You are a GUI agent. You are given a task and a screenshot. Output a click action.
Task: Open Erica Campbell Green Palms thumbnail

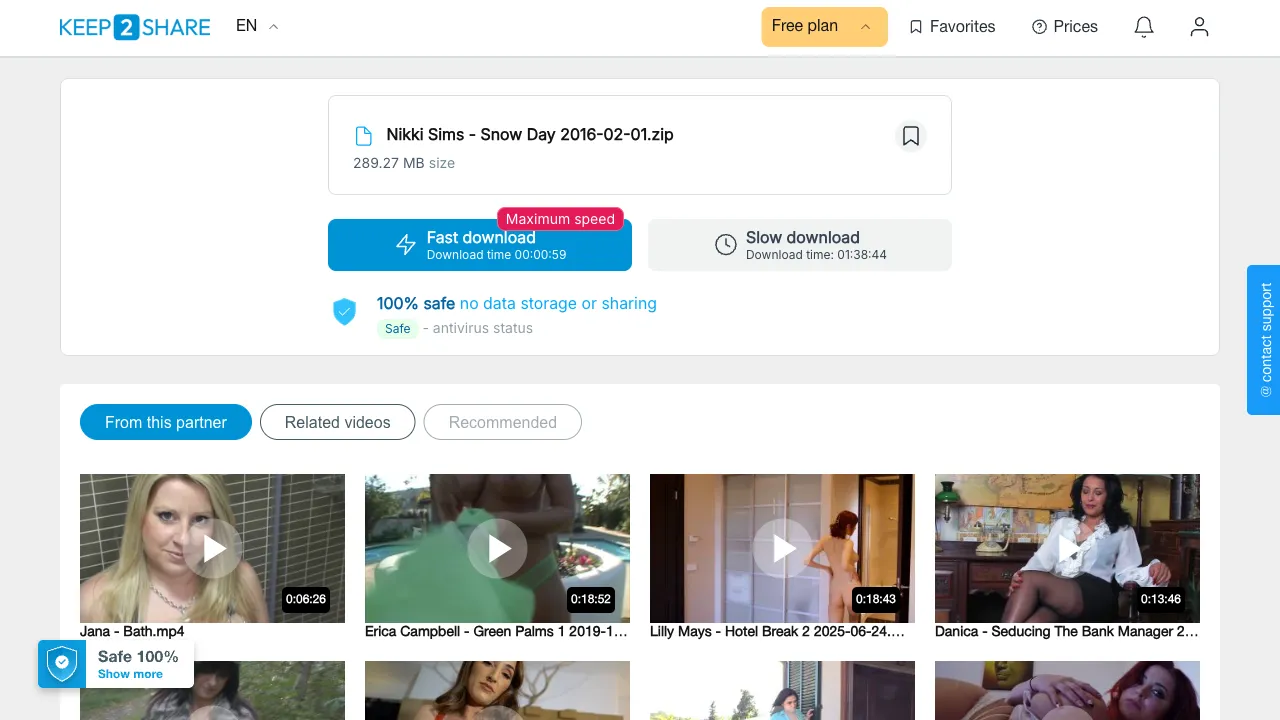point(497,548)
